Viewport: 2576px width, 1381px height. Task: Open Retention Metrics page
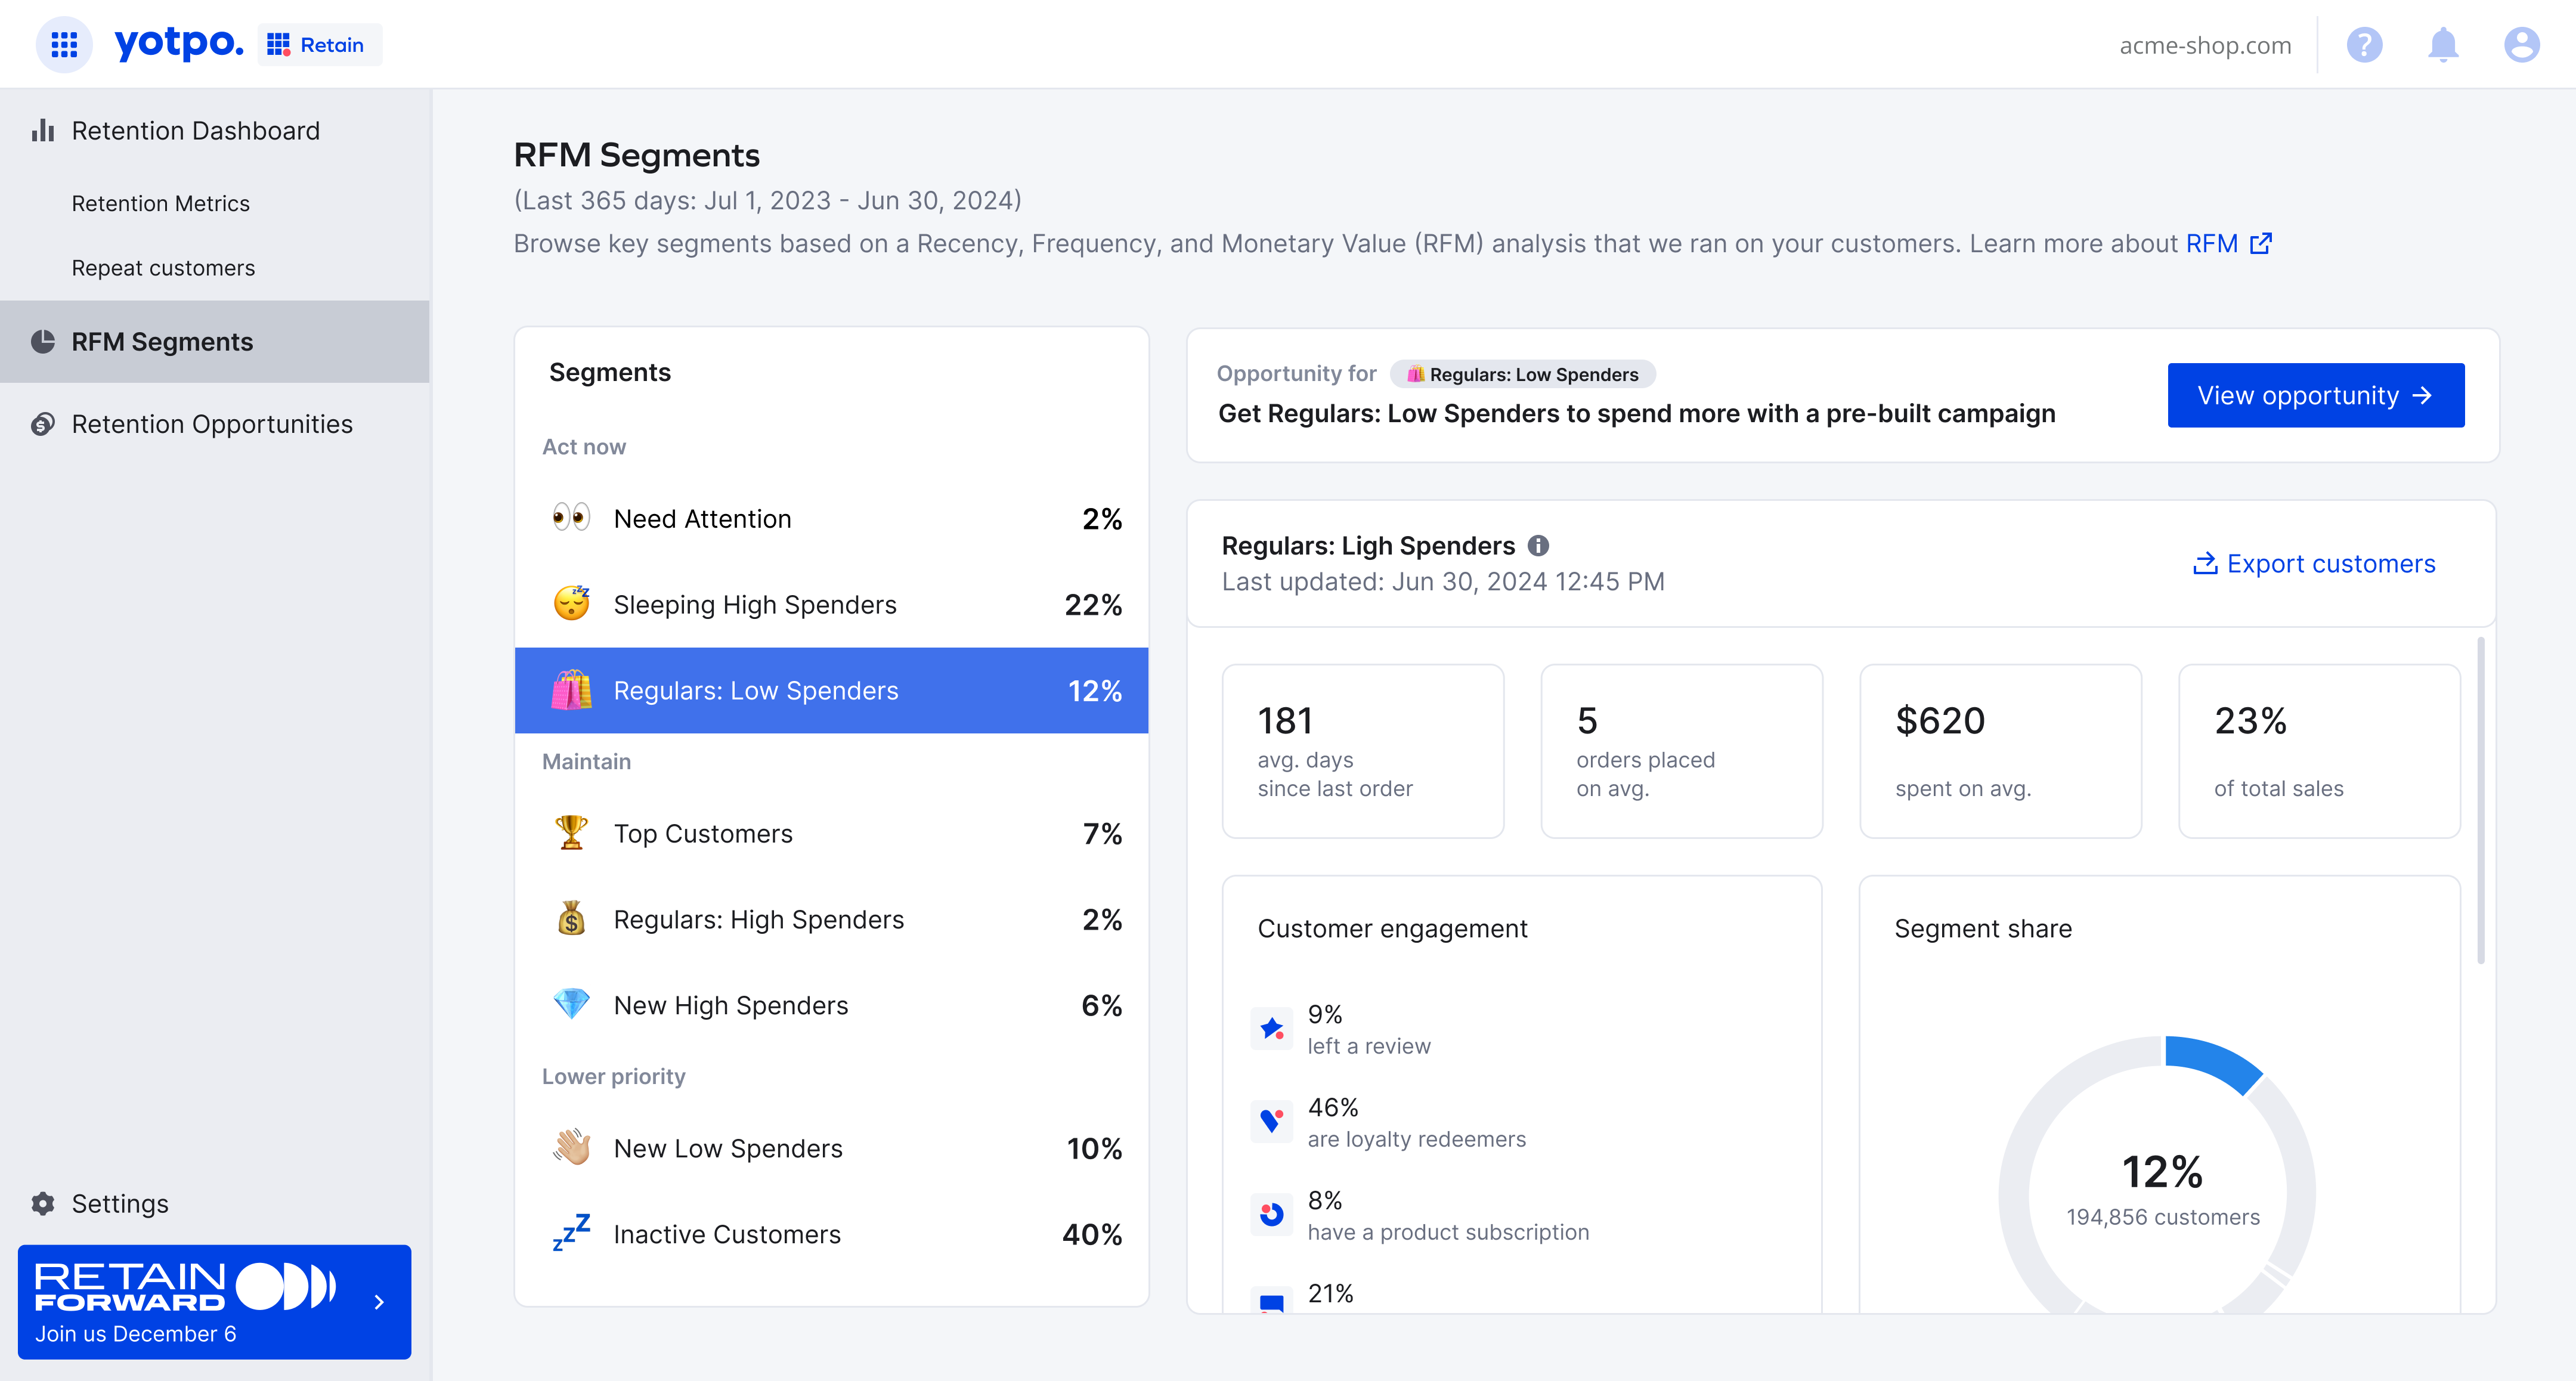(x=160, y=203)
